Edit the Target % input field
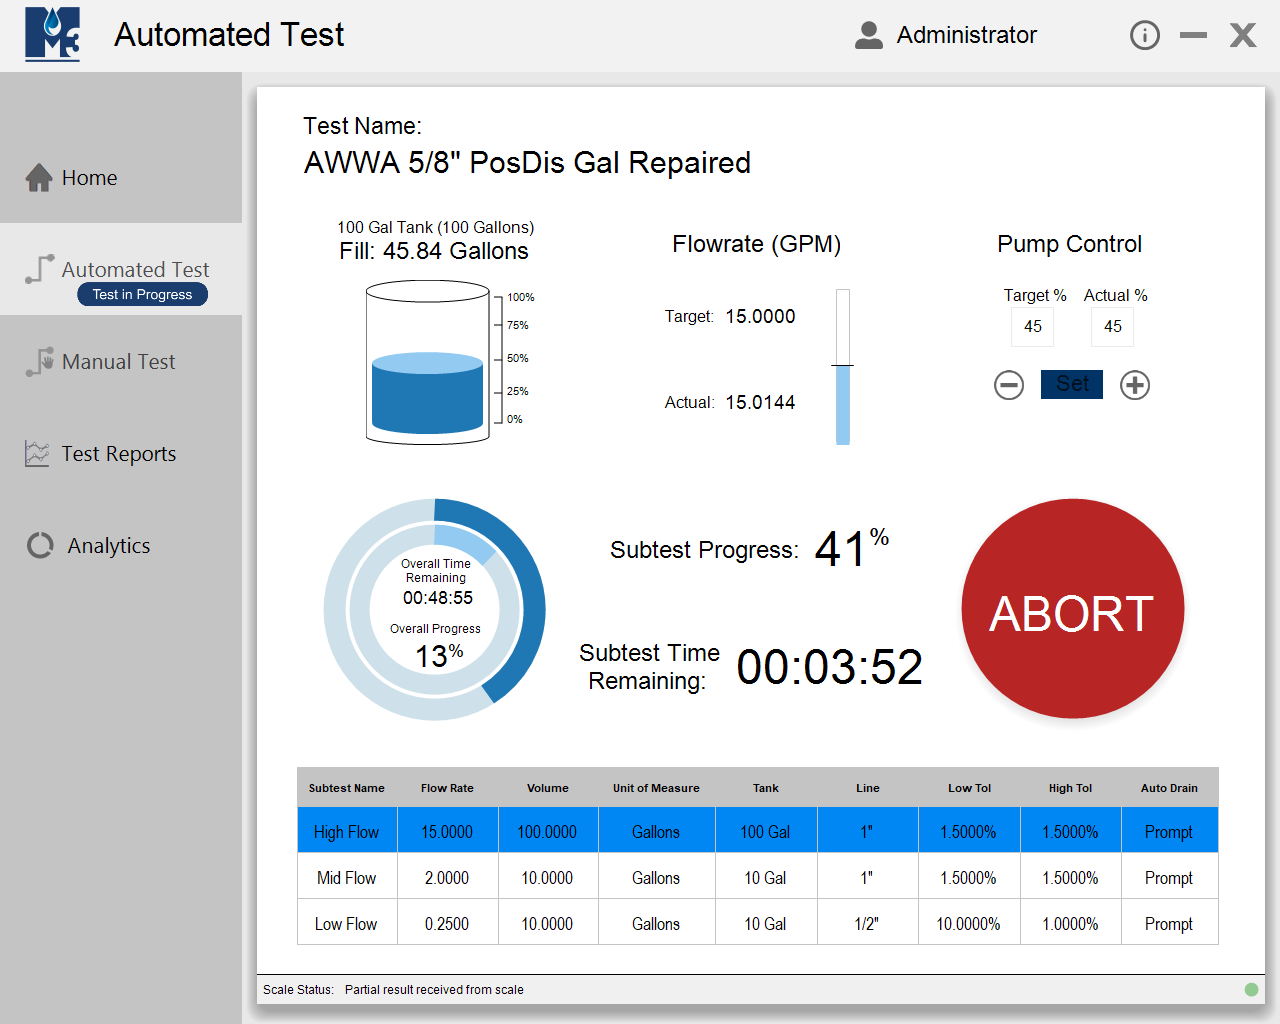The height and width of the screenshot is (1024, 1280). [x=1032, y=326]
